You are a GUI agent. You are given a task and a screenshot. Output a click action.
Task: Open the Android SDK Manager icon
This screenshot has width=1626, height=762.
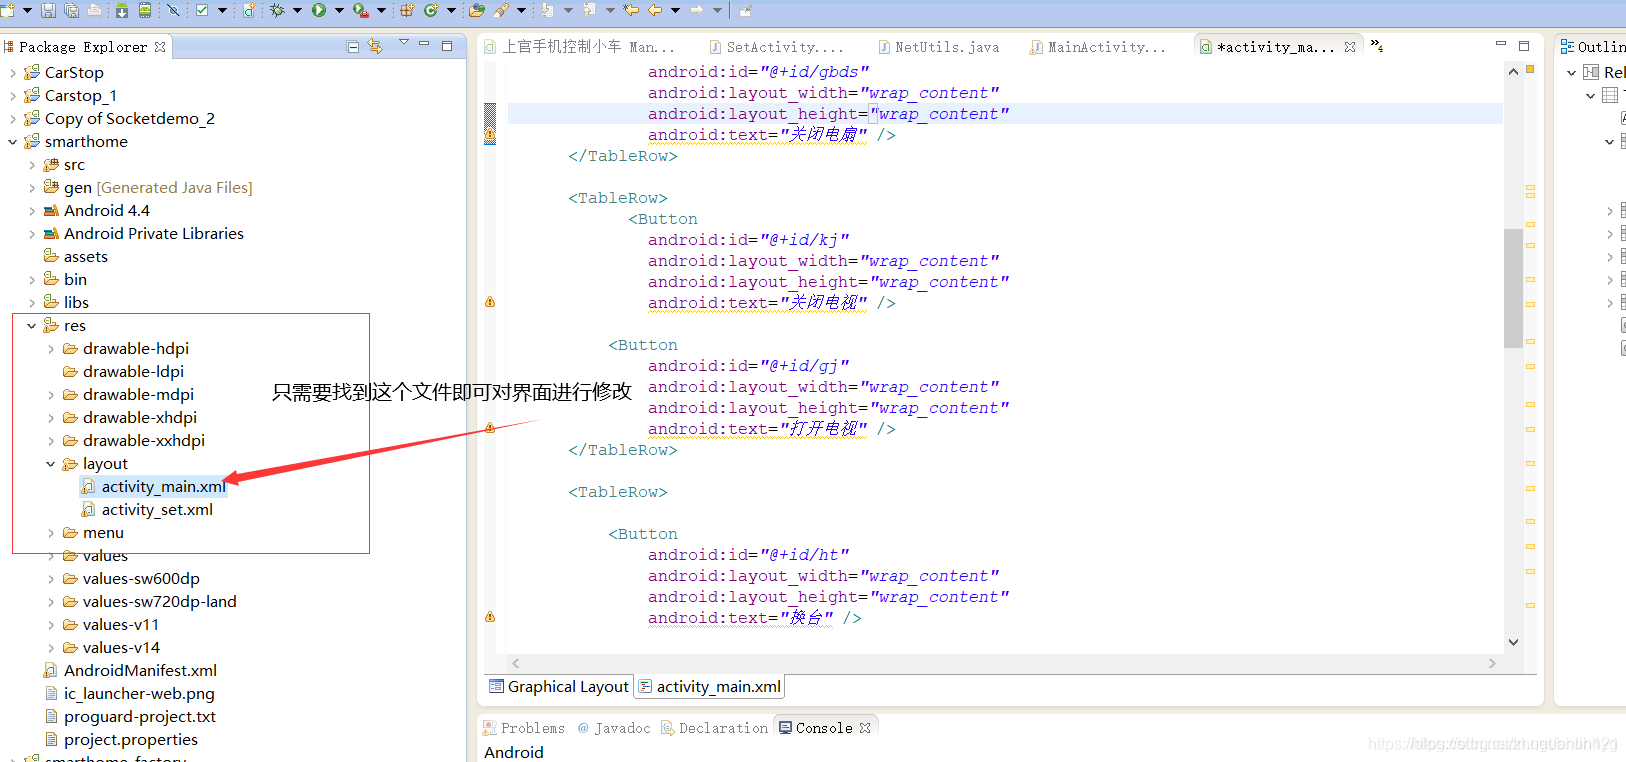(x=121, y=10)
